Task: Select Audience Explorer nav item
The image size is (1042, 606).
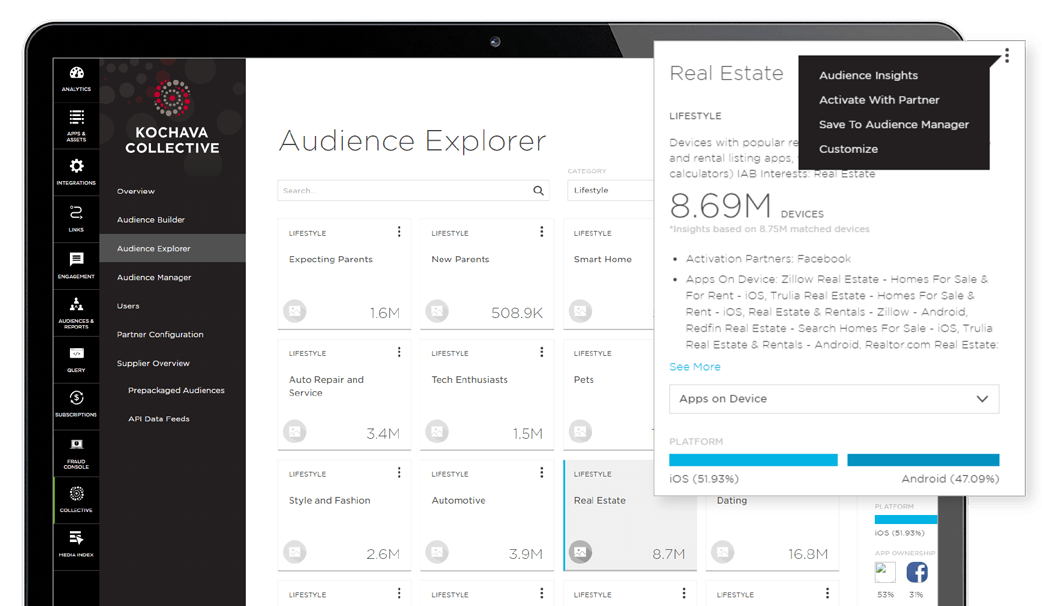Action: (x=173, y=248)
